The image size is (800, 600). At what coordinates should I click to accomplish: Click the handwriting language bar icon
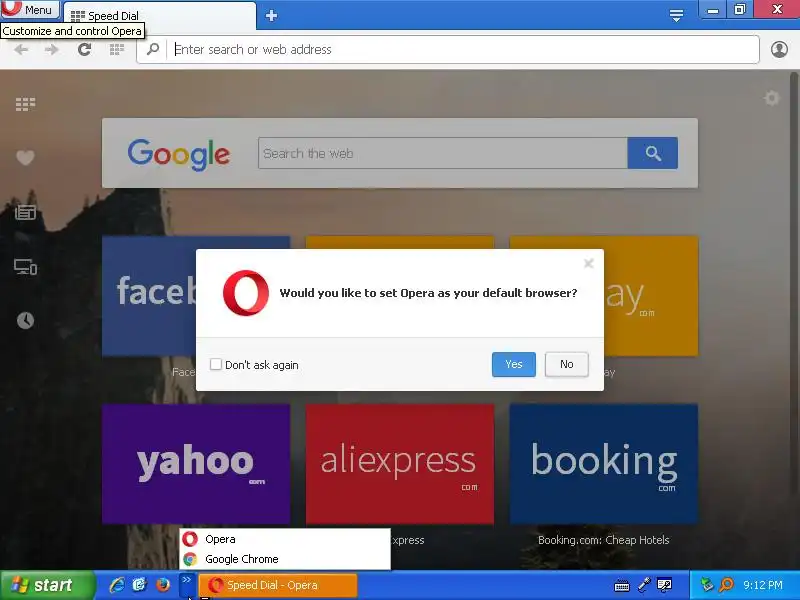coord(664,585)
